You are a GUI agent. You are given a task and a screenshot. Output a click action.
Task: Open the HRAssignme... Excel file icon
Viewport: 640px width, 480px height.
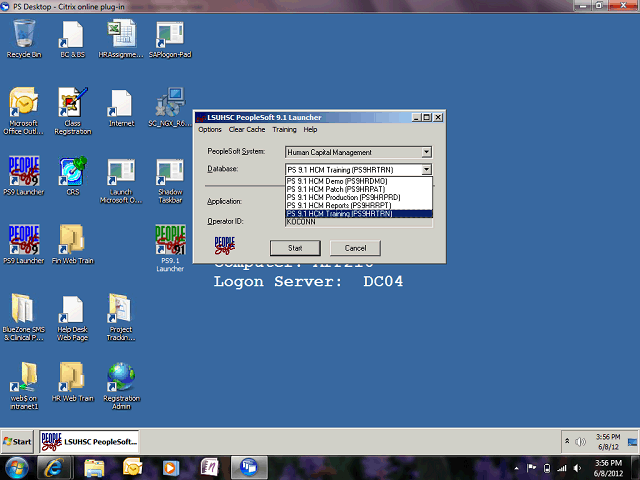pyautogui.click(x=121, y=39)
